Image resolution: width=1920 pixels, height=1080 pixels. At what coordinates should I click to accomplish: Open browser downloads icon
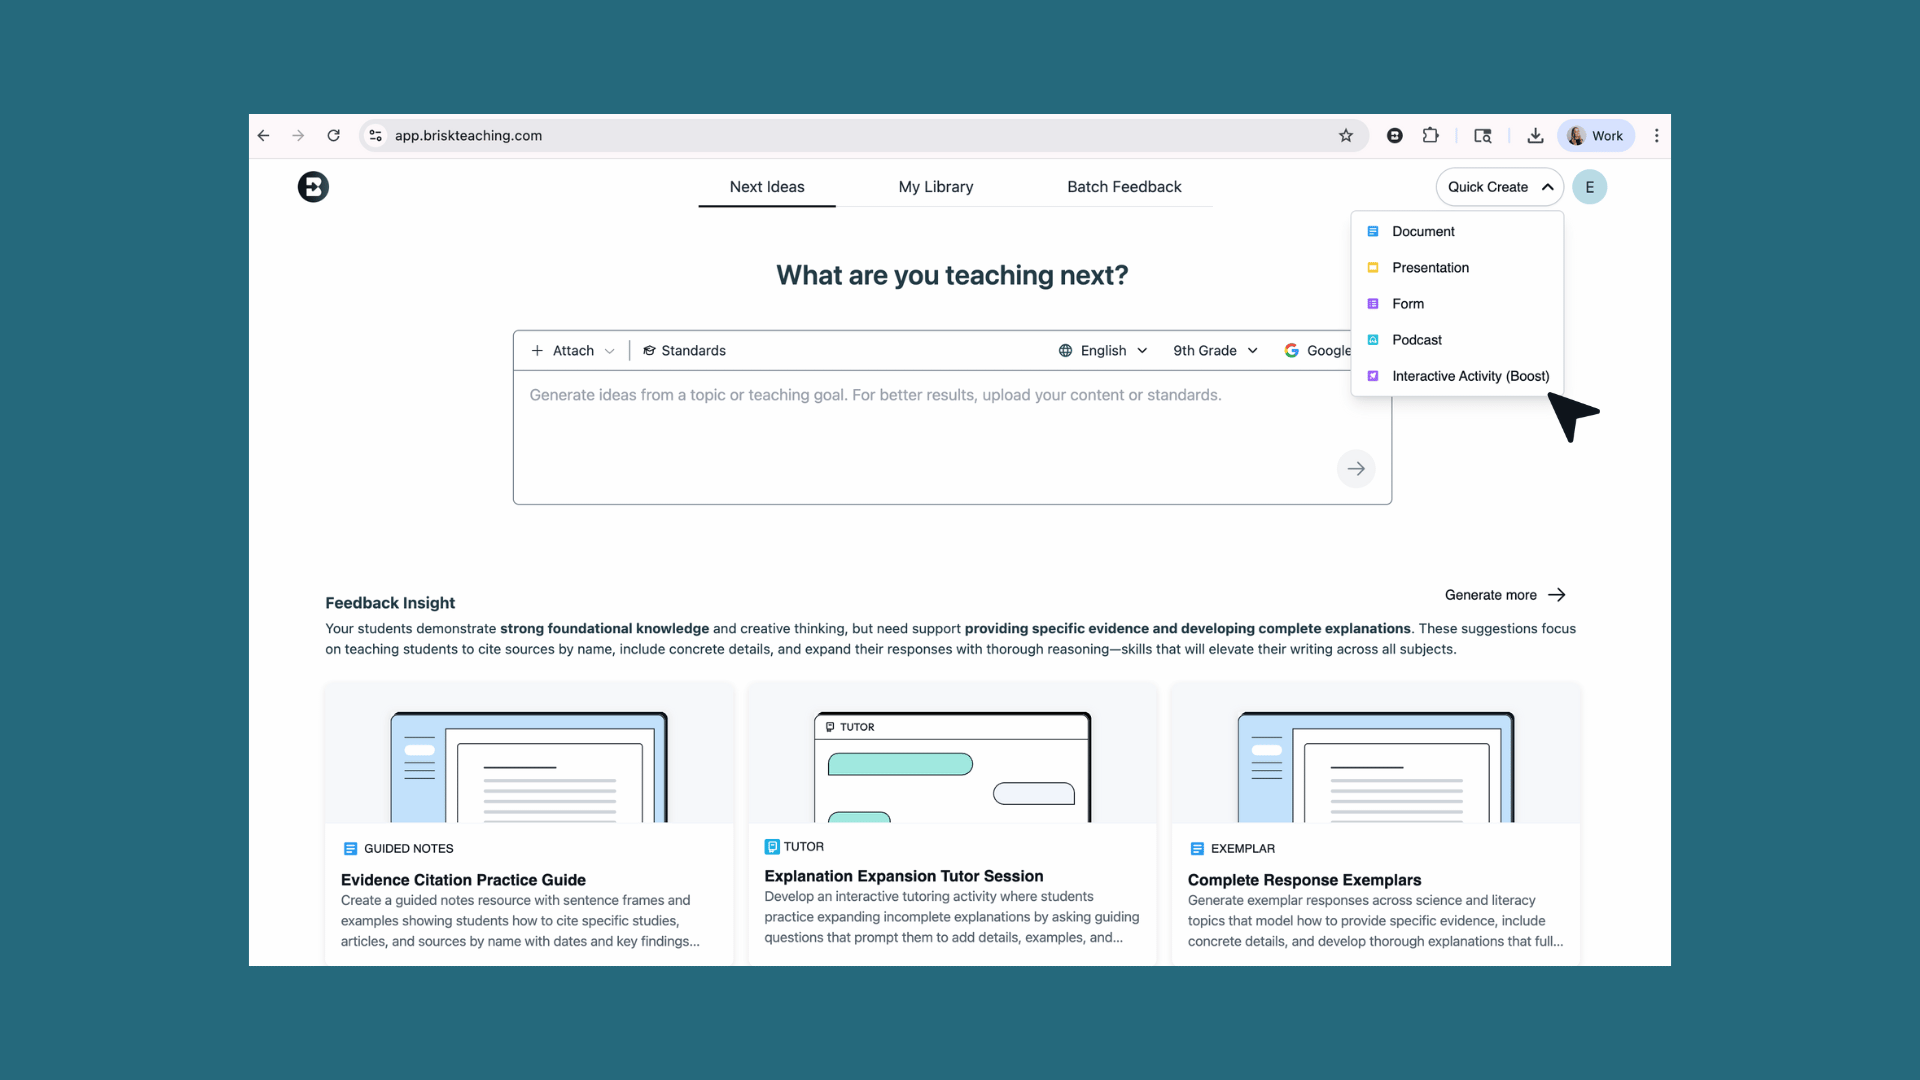1535,136
